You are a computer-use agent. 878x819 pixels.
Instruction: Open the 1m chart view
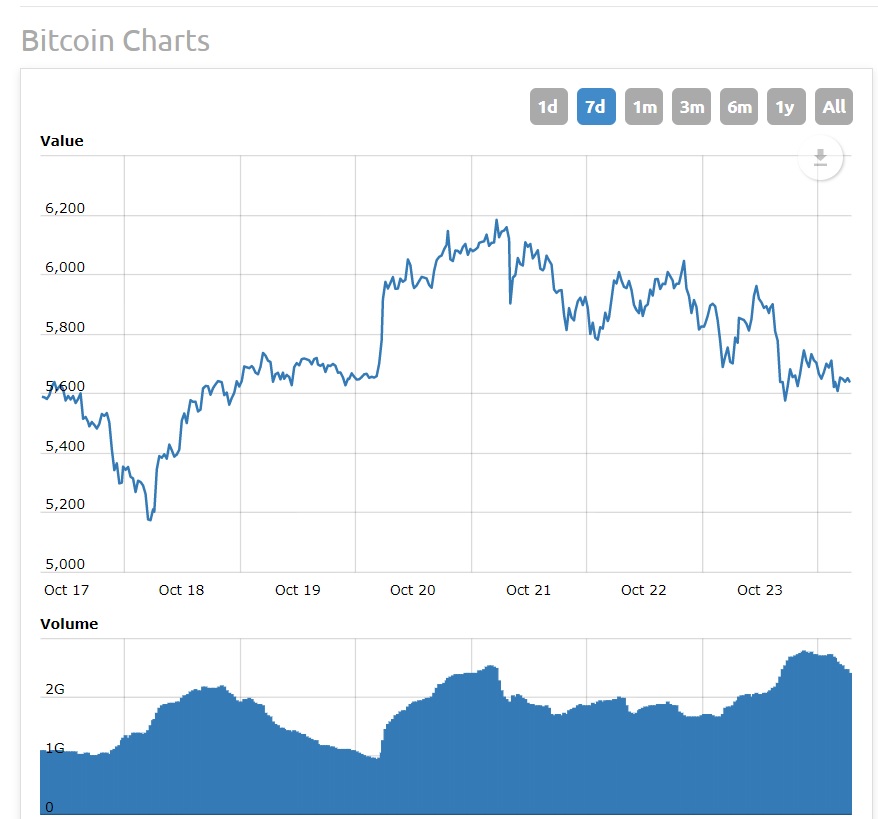coord(643,106)
